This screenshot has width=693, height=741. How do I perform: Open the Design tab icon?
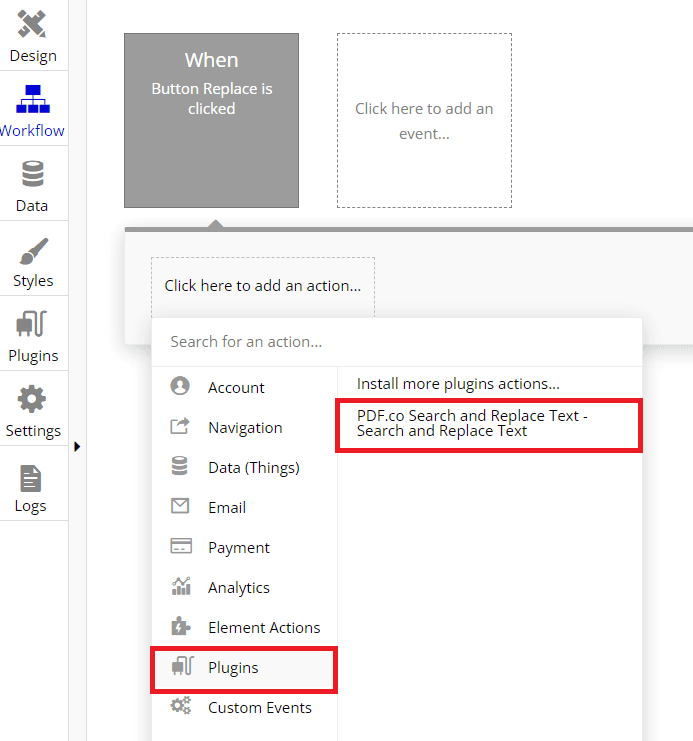(x=32, y=24)
